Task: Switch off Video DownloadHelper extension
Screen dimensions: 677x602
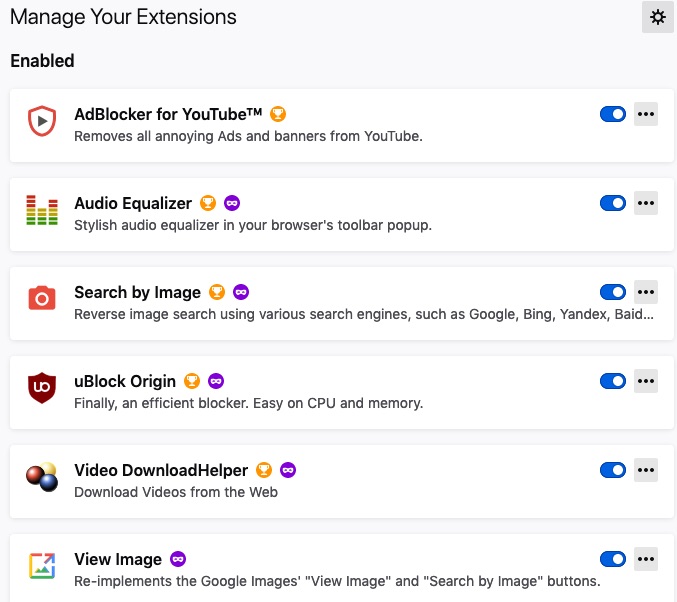Action: [613, 470]
